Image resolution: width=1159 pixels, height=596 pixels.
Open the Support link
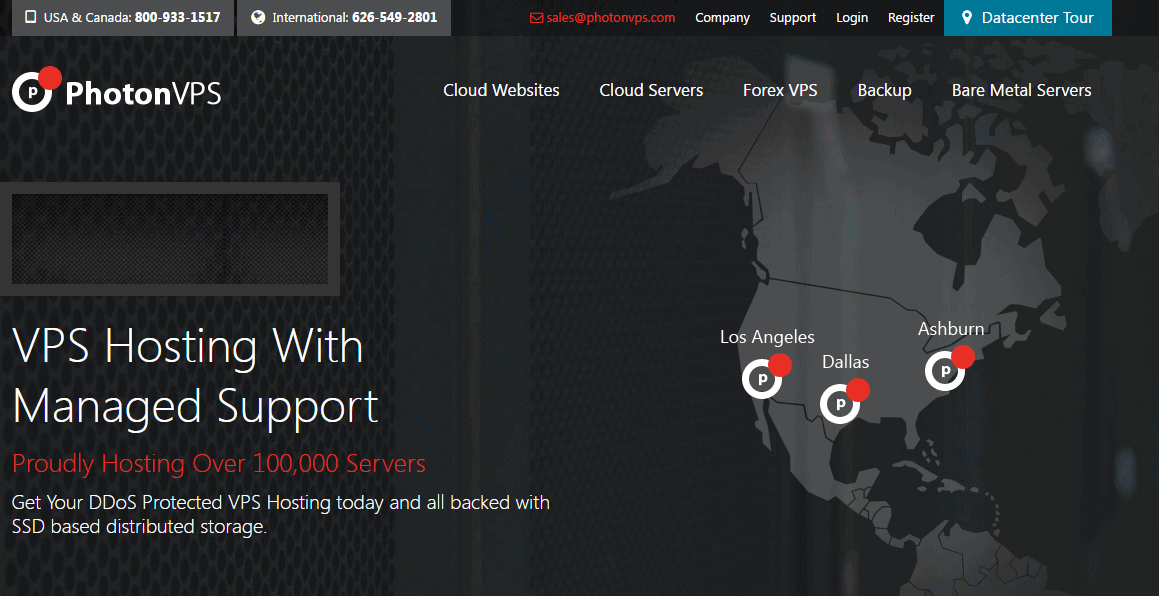[792, 18]
